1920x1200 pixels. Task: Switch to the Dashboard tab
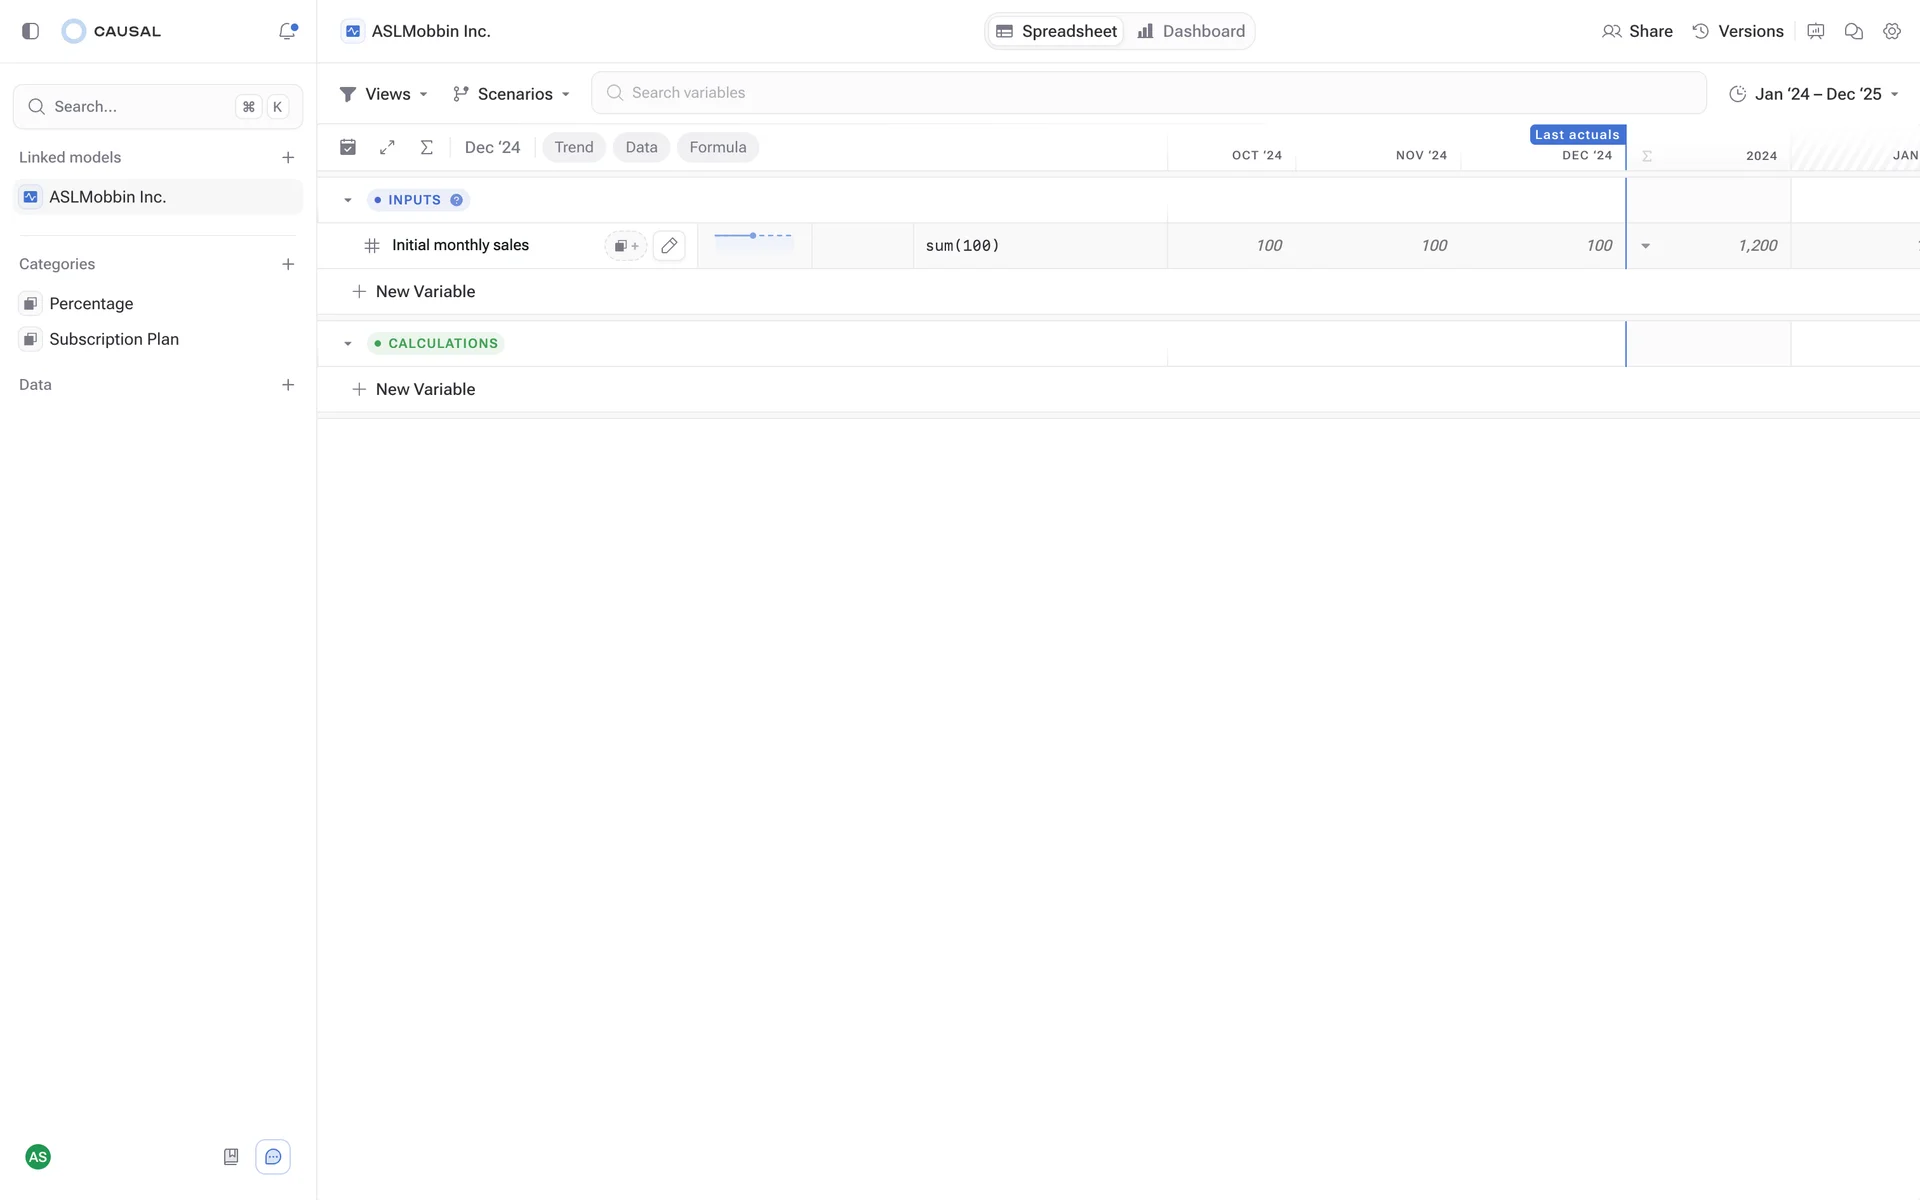(1191, 31)
